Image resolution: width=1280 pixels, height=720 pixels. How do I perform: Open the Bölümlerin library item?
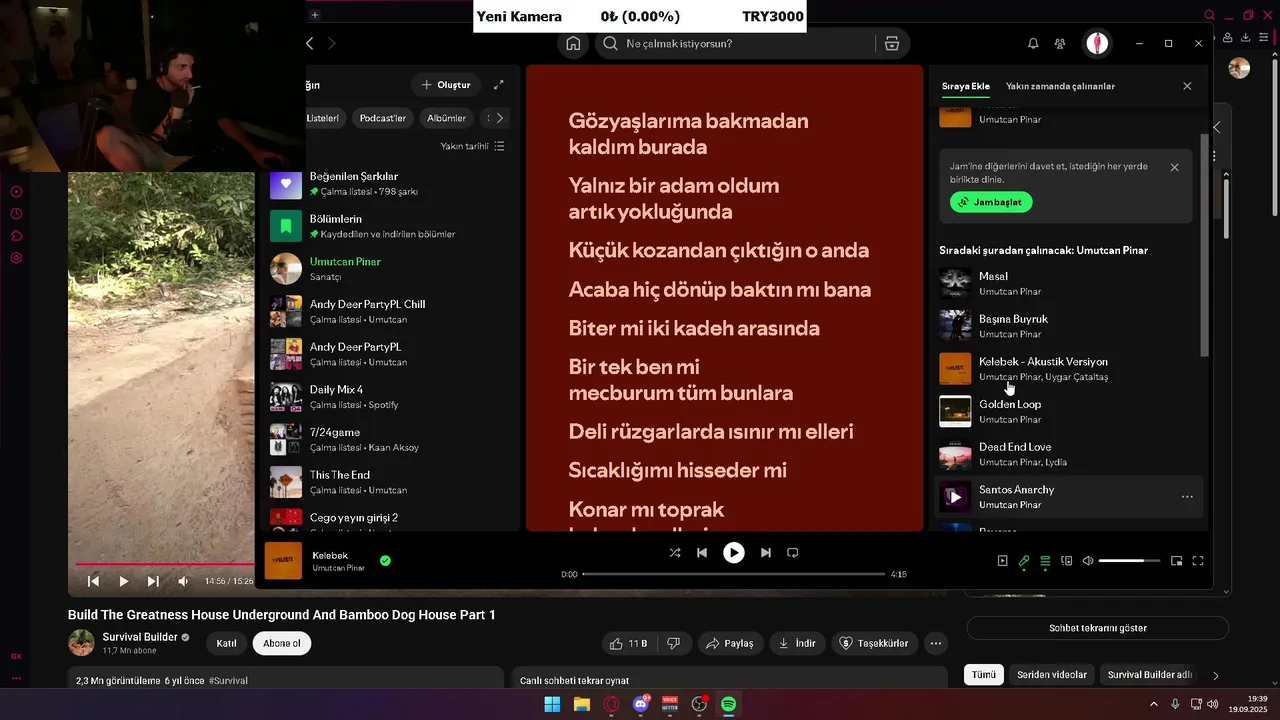pos(390,226)
